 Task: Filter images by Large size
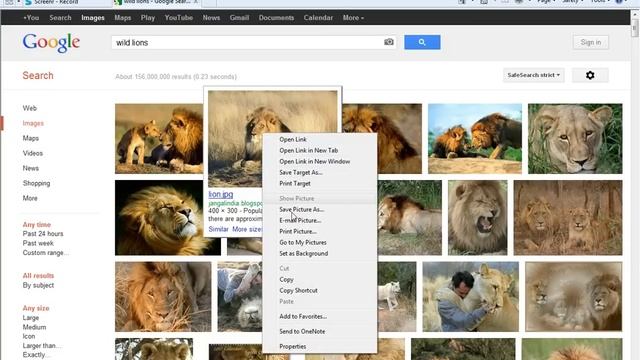[x=31, y=318]
